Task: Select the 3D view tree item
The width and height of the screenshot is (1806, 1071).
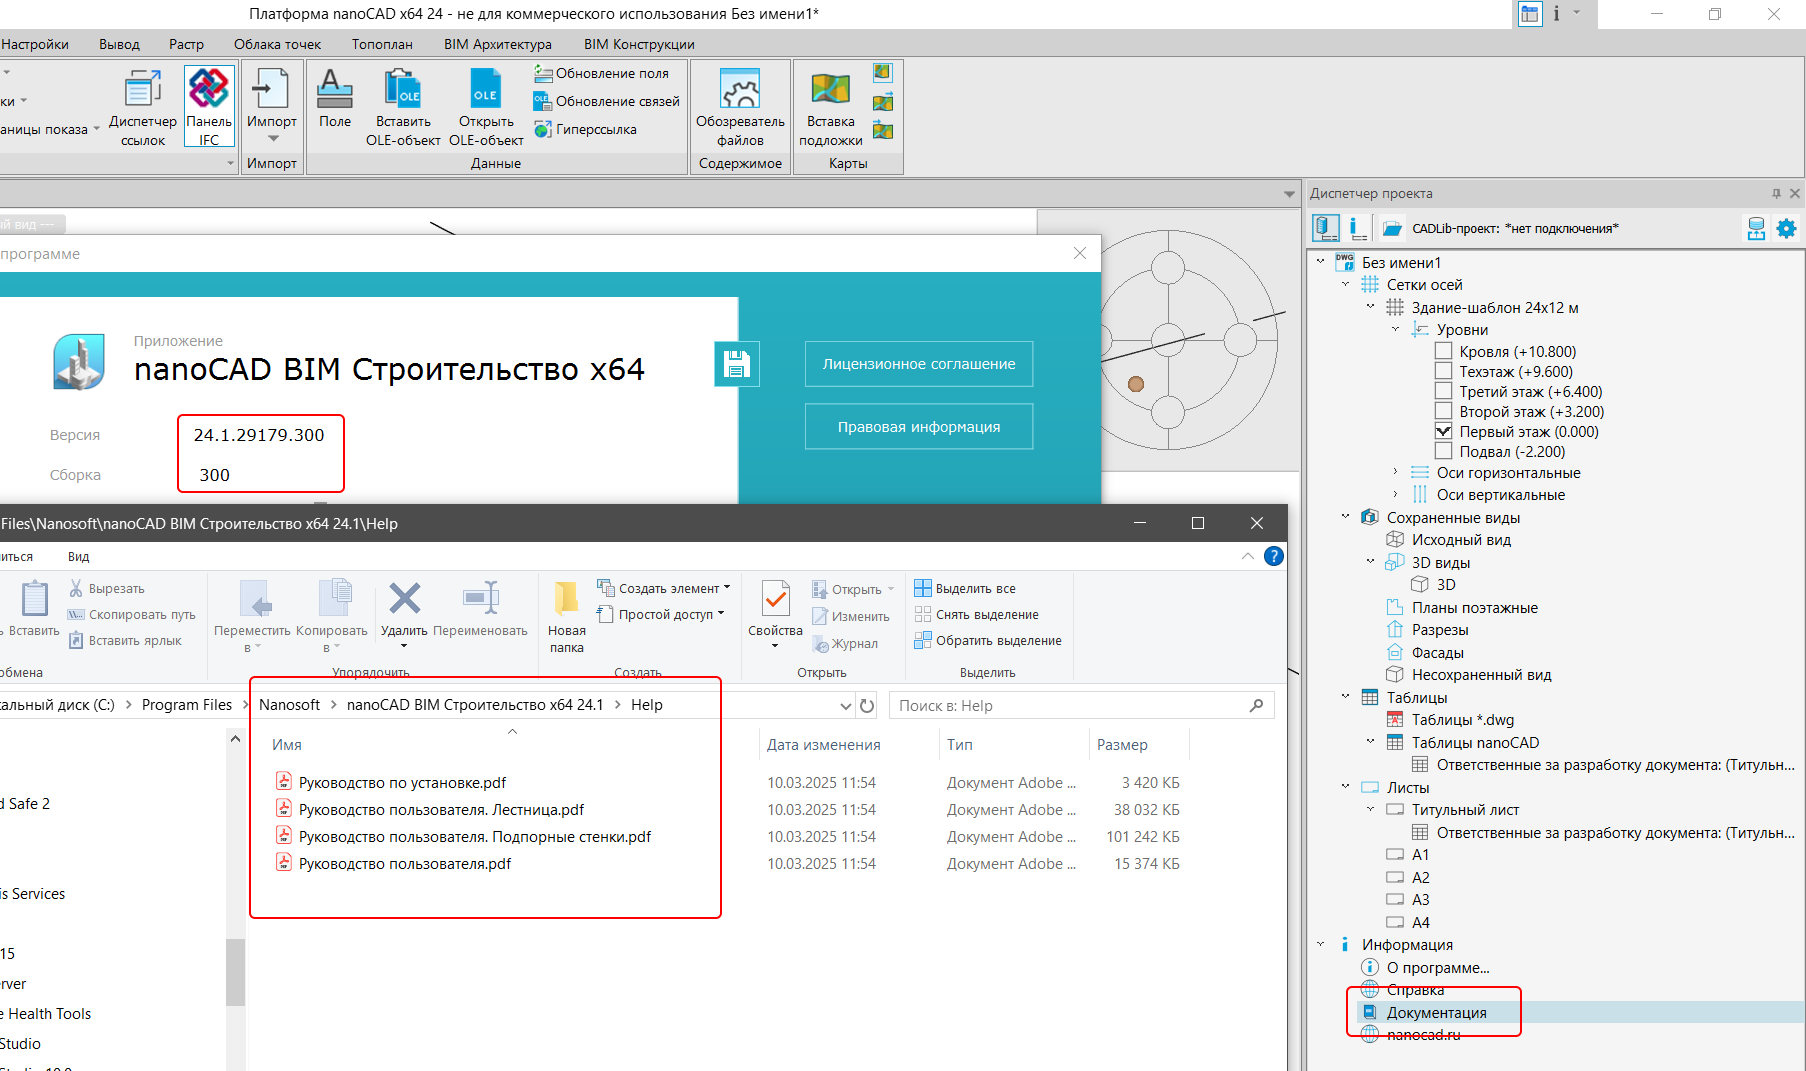Action: [x=1446, y=584]
